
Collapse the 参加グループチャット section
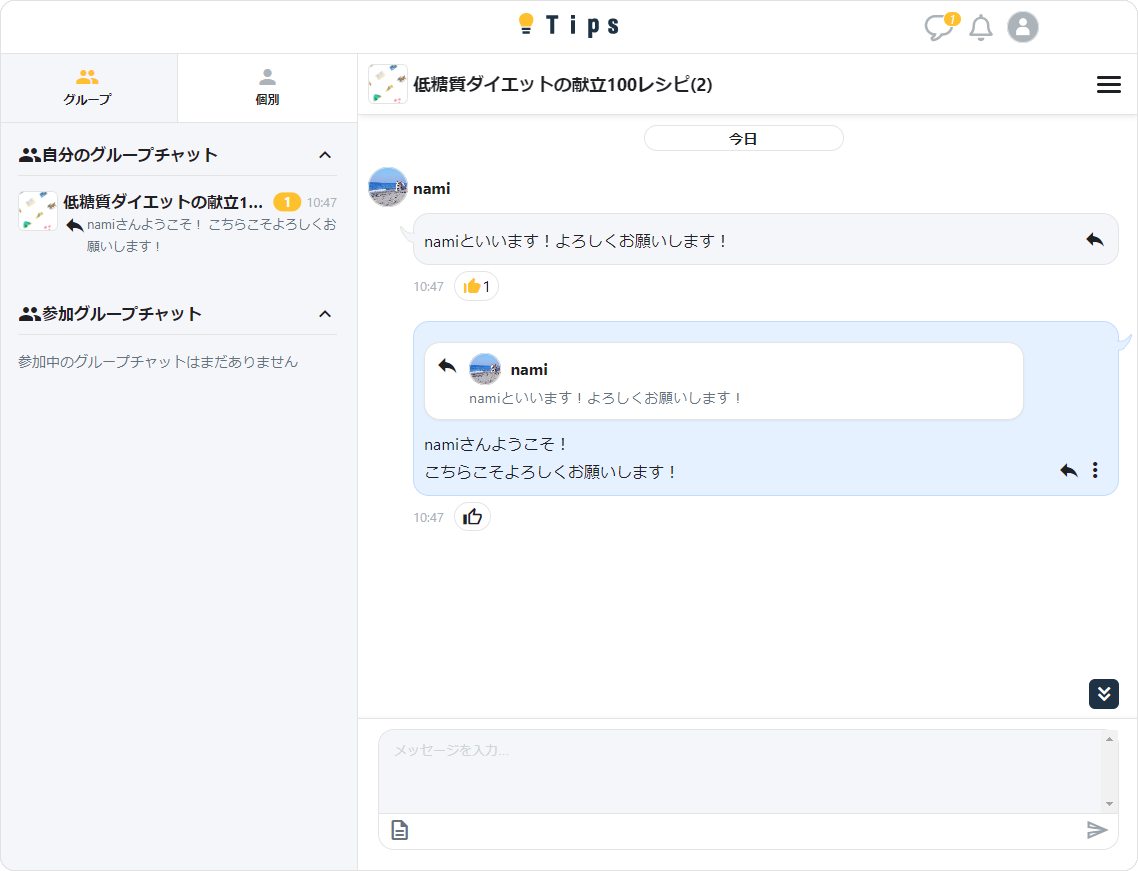325,314
